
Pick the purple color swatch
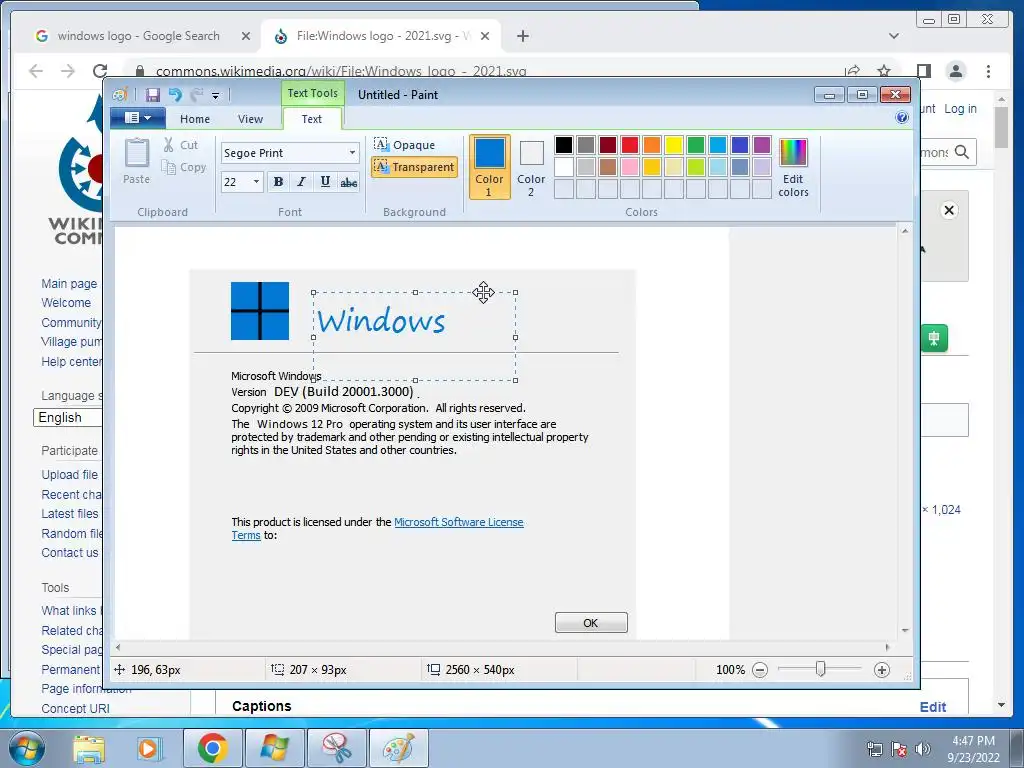761,145
